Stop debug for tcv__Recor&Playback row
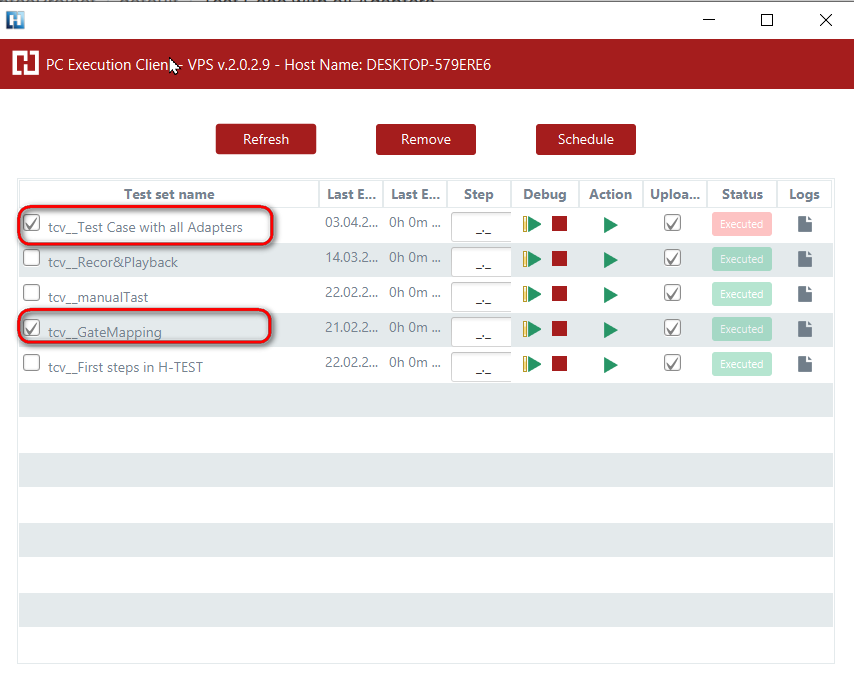Viewport: 854px width, 684px height. [x=559, y=260]
